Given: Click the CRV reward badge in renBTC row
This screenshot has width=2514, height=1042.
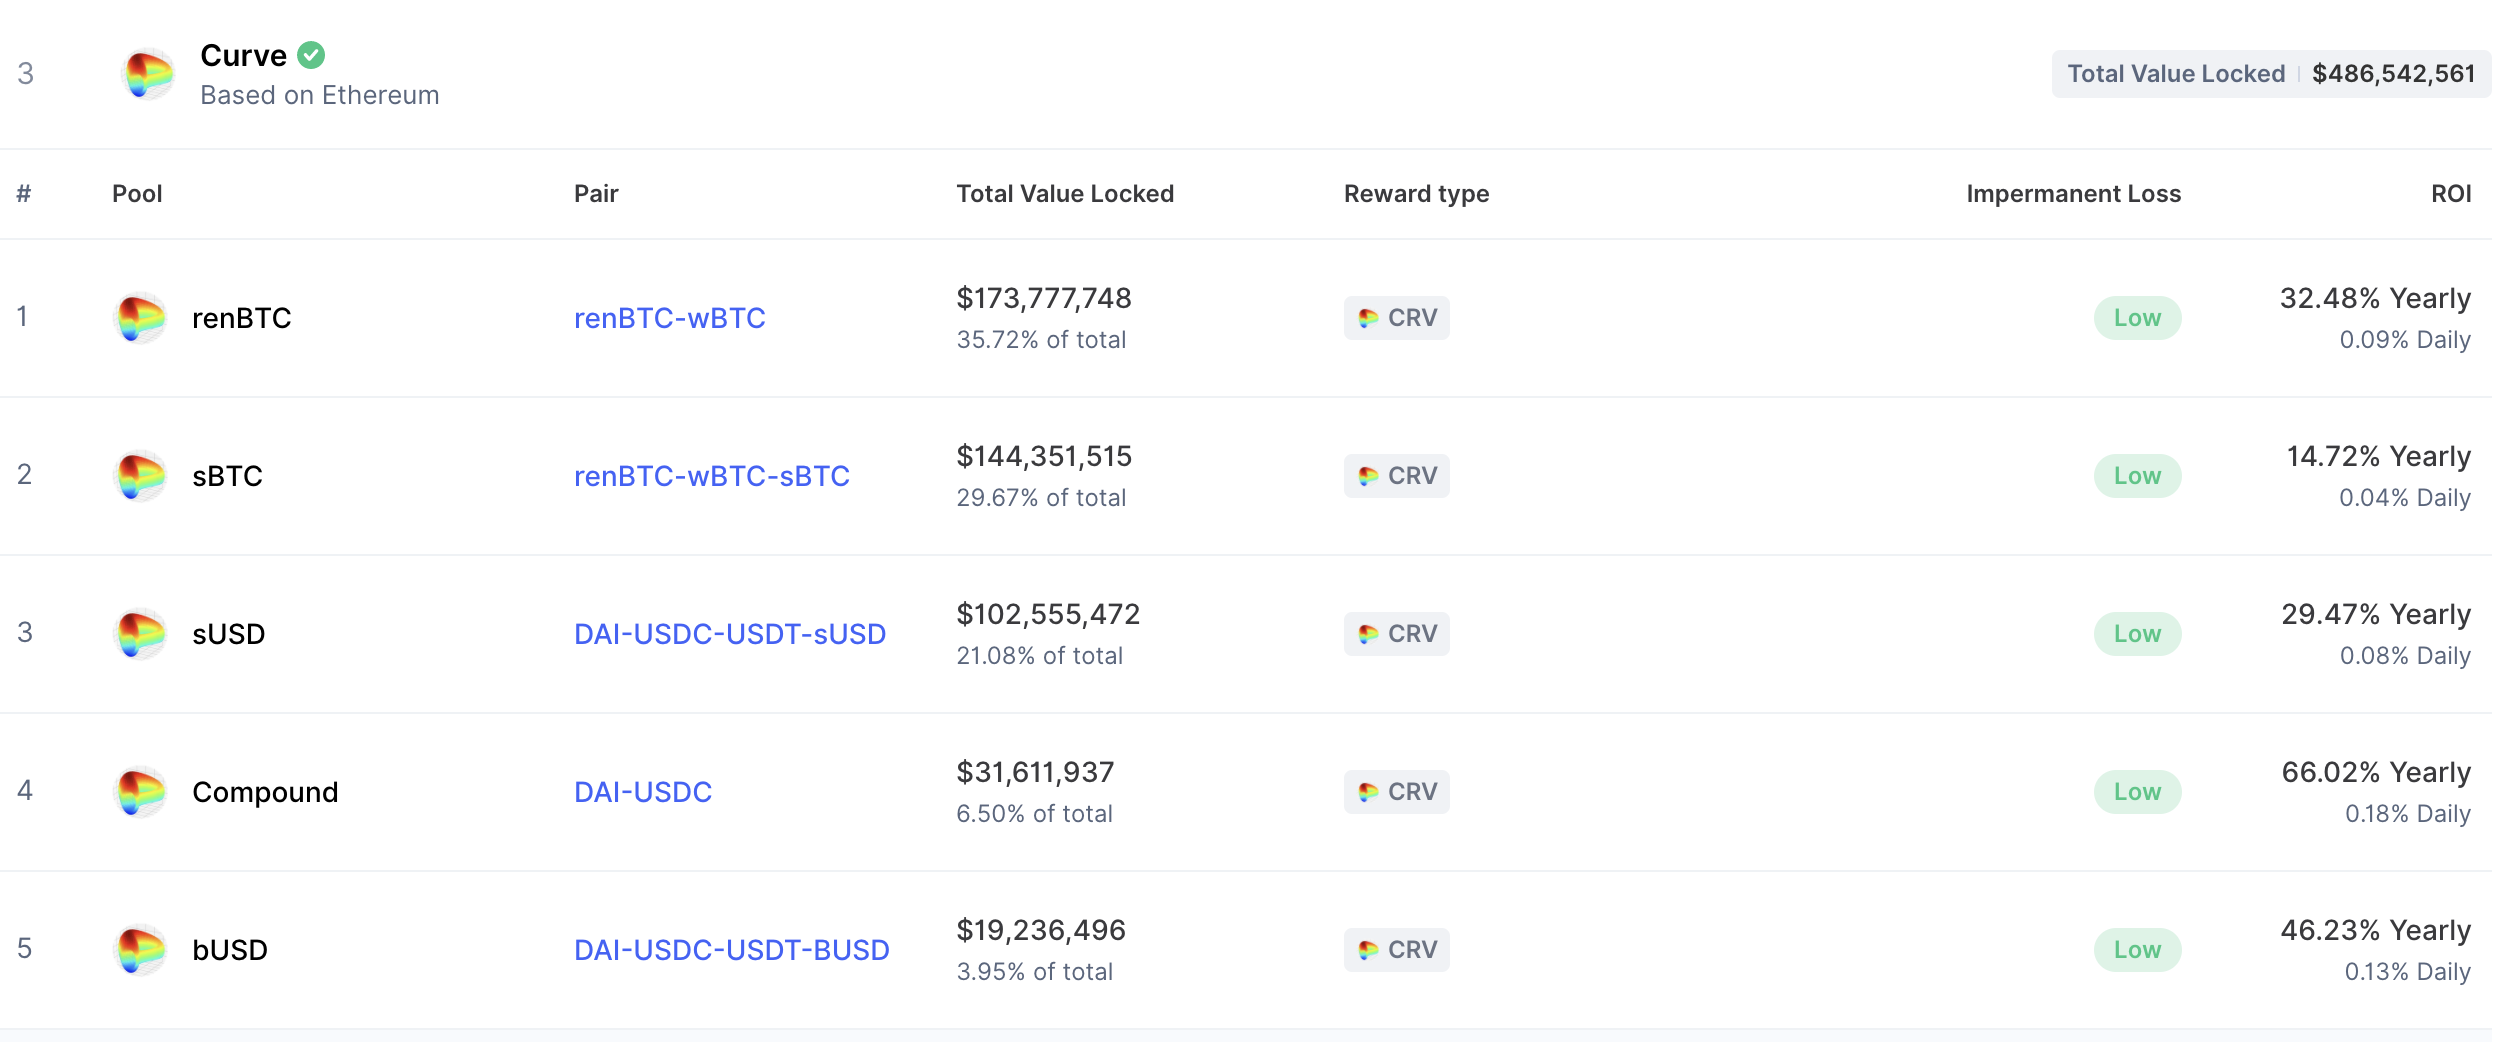Looking at the screenshot, I should (x=1396, y=318).
